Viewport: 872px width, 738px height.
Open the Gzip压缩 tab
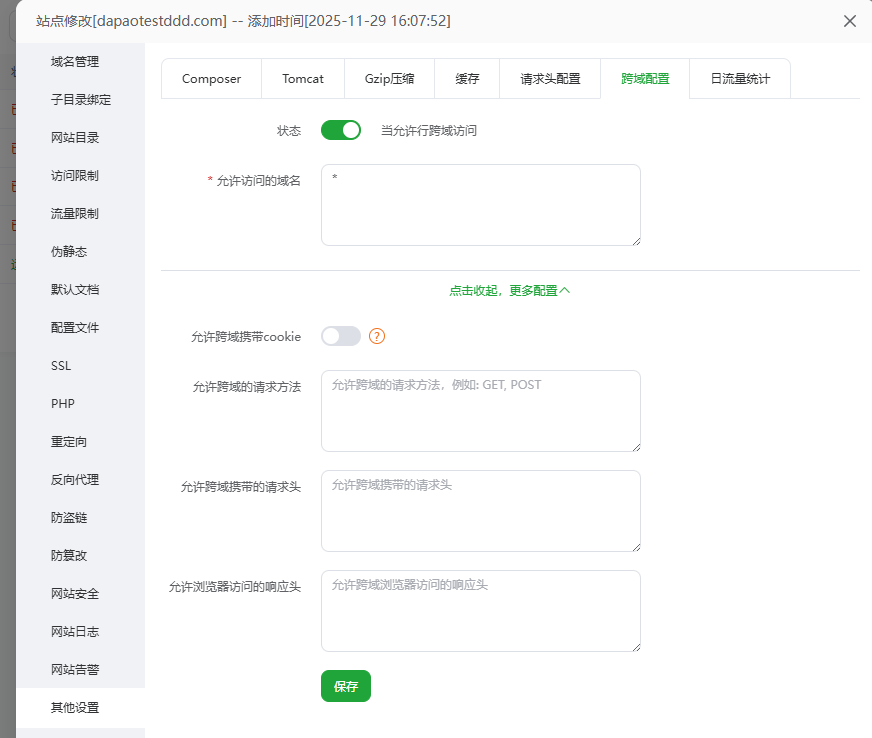pos(389,78)
